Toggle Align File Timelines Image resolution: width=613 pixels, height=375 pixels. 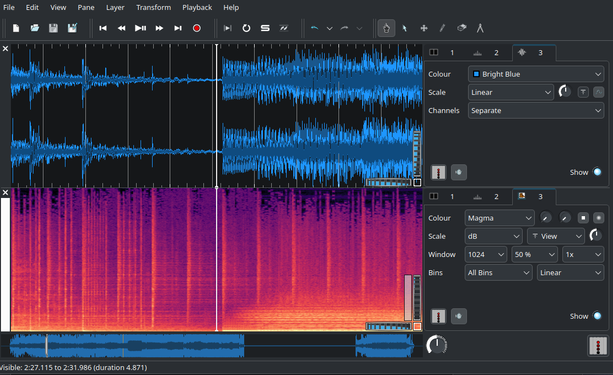click(x=284, y=28)
